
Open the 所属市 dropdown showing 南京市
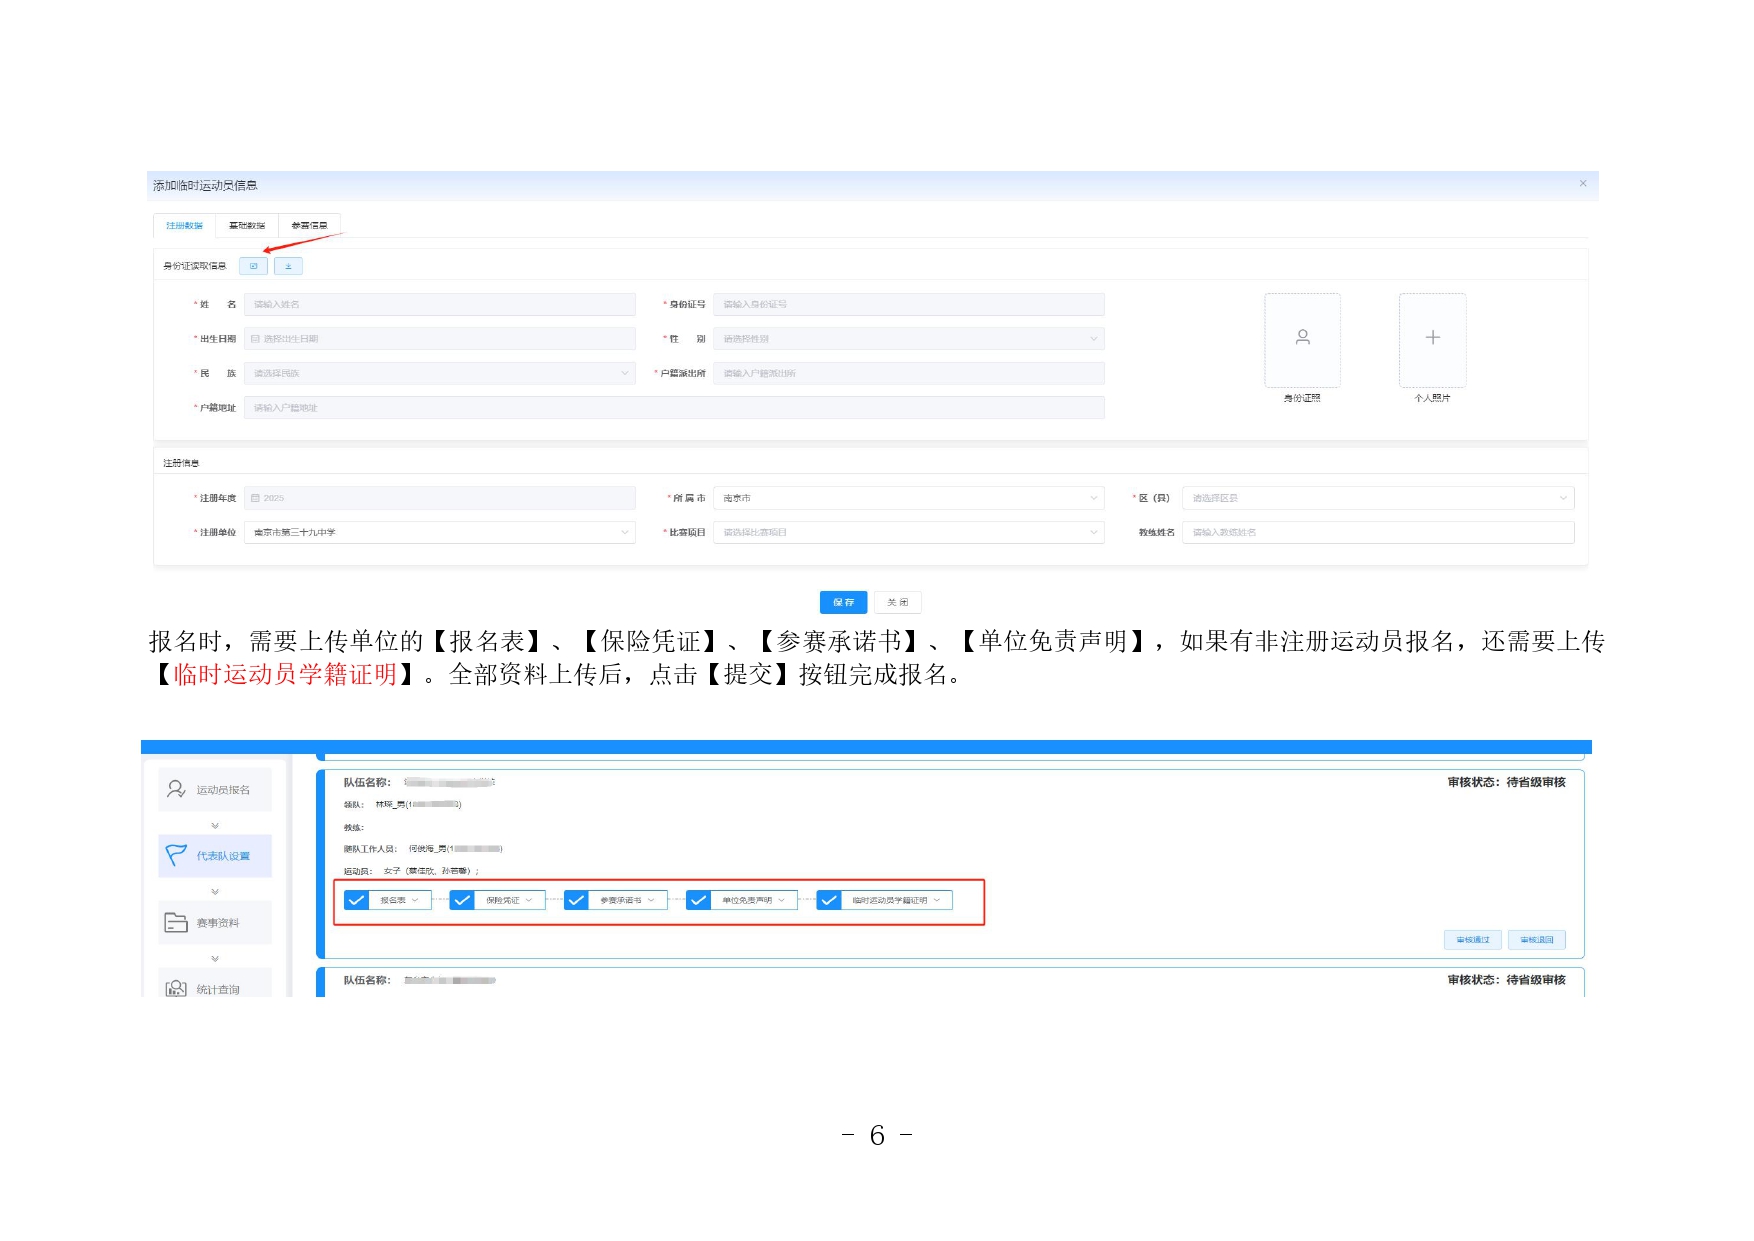point(908,498)
